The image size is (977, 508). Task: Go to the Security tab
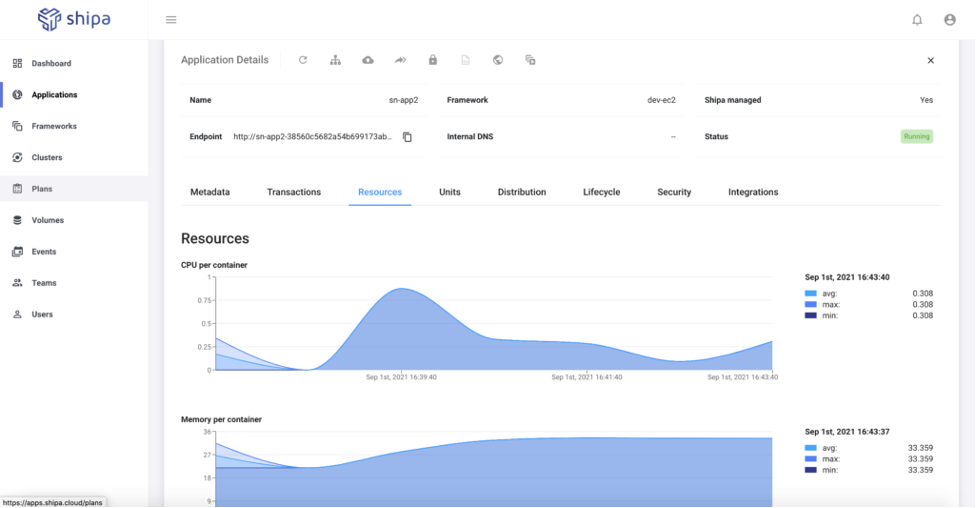pos(674,192)
